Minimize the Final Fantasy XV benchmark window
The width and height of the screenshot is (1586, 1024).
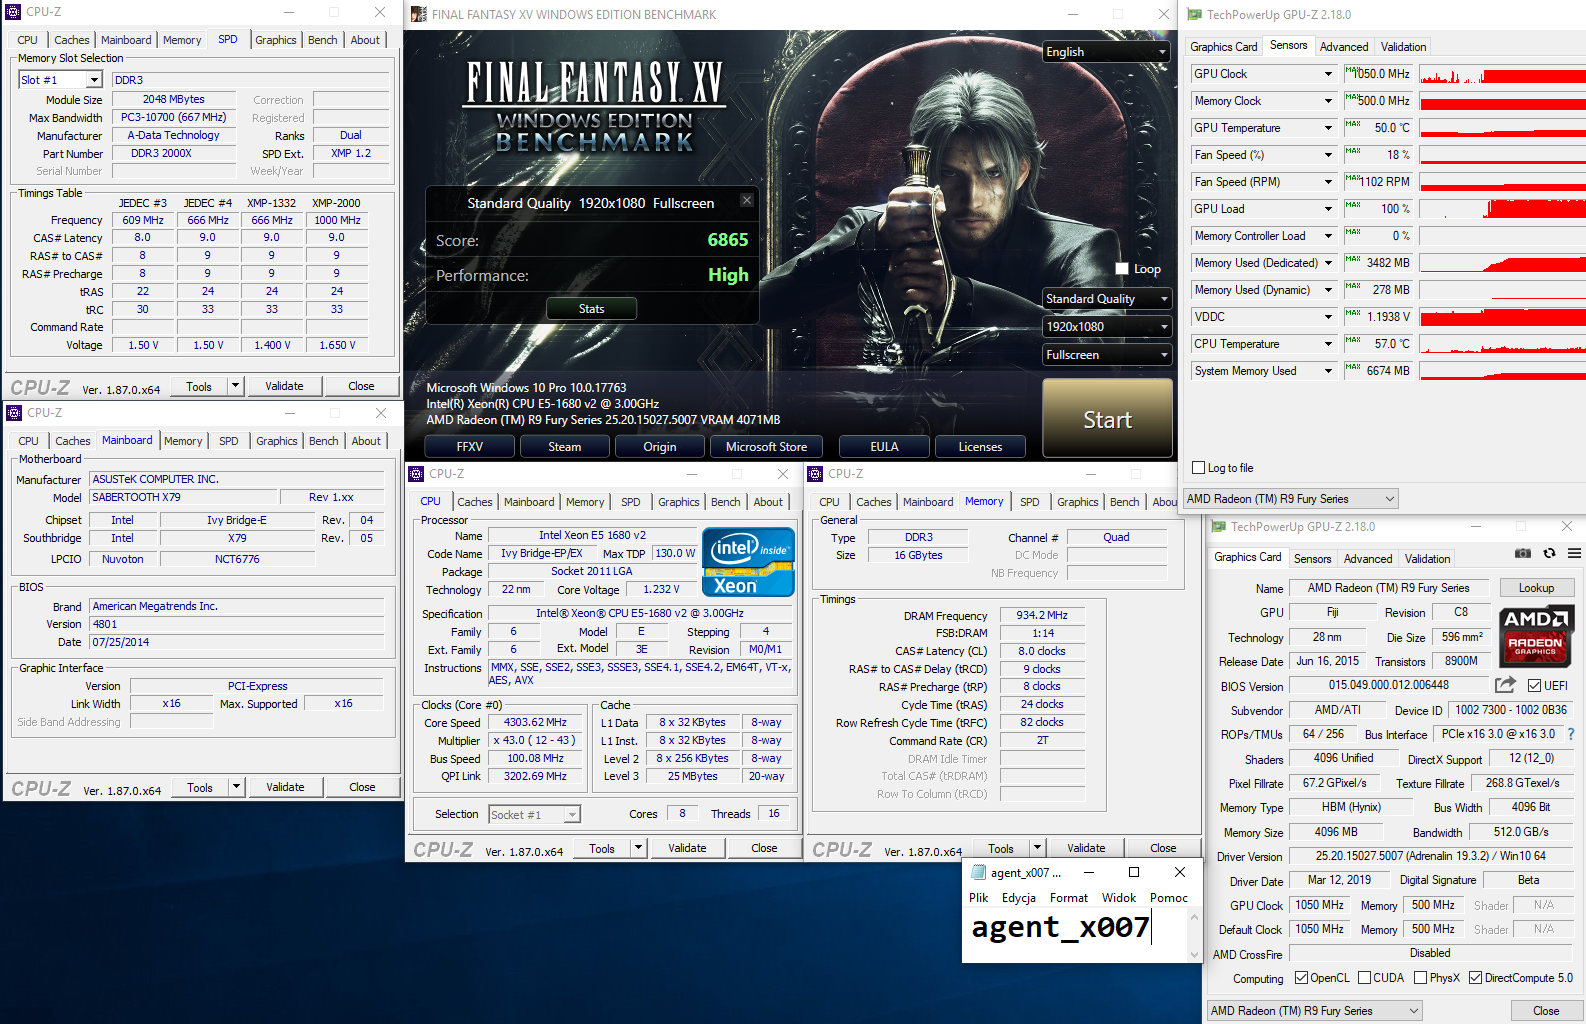pos(1072,14)
